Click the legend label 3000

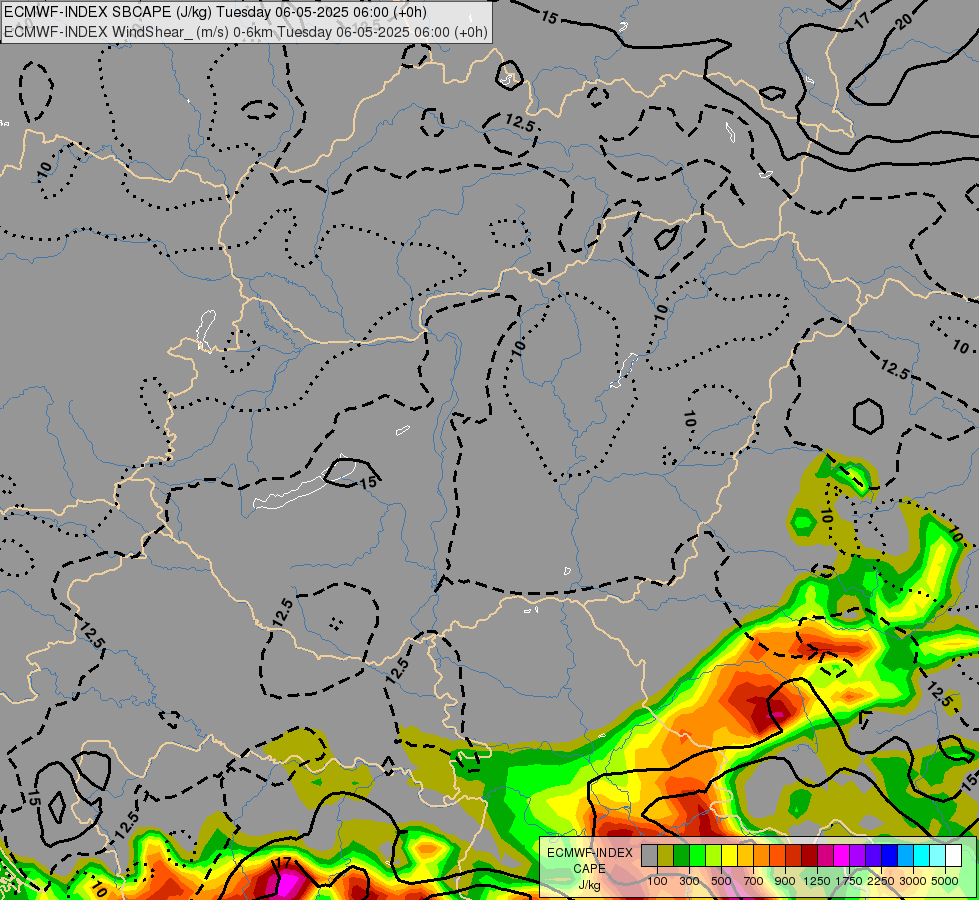click(913, 881)
